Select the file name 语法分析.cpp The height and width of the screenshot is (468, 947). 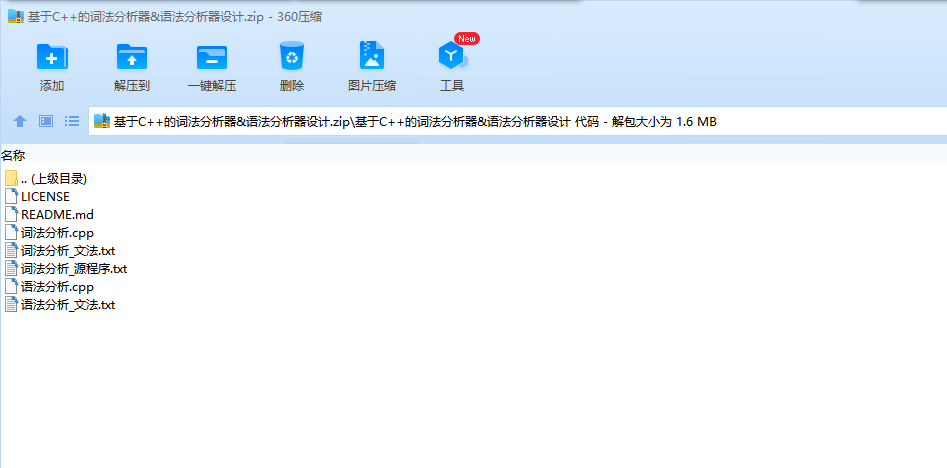coord(57,287)
